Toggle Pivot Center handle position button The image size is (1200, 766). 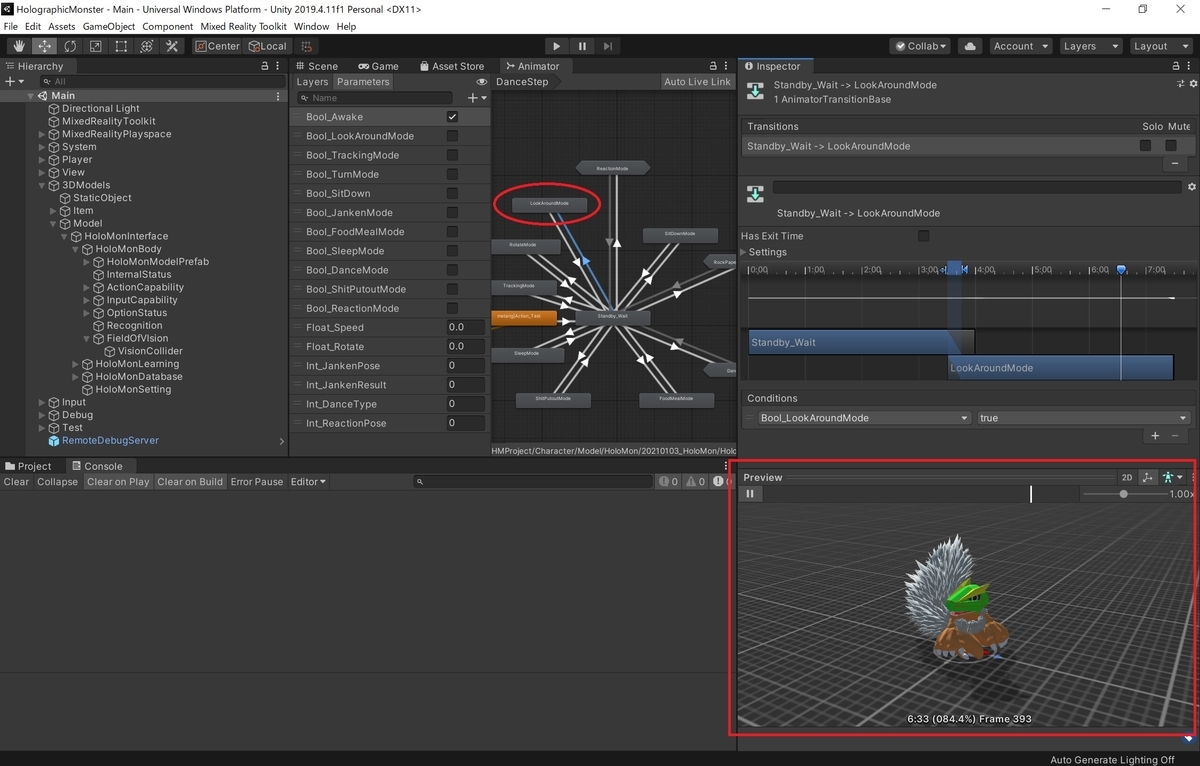click(x=217, y=46)
